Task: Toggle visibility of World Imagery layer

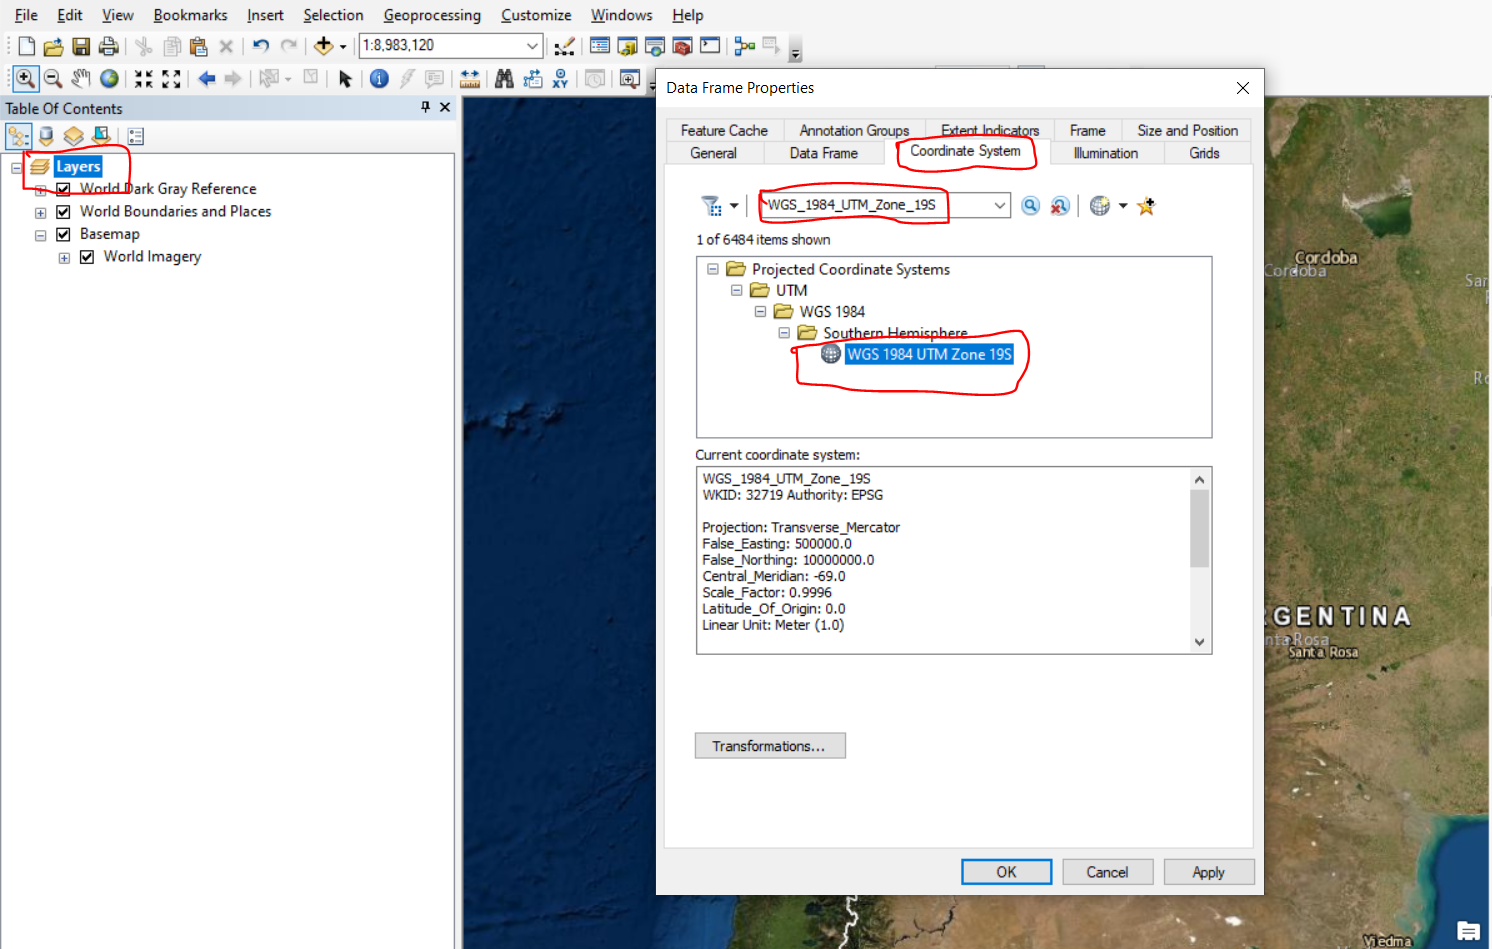Action: 87,256
